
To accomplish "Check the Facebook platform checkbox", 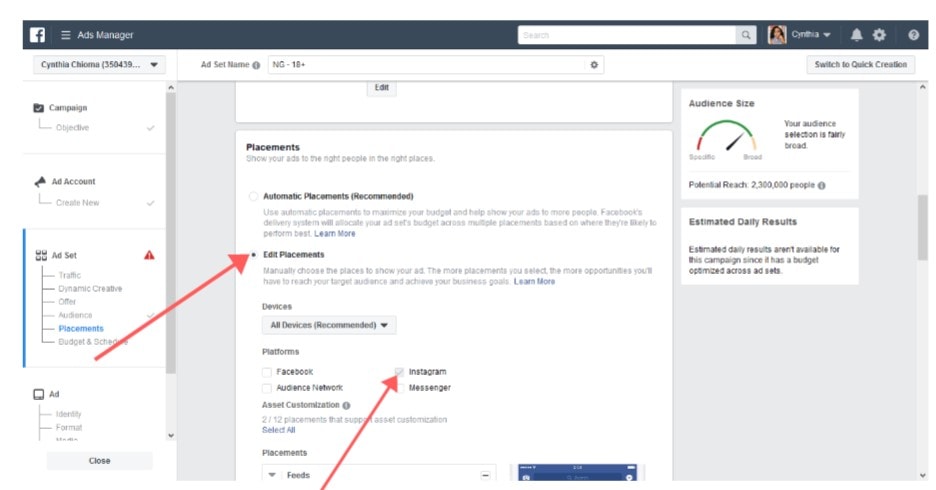I will click(267, 372).
